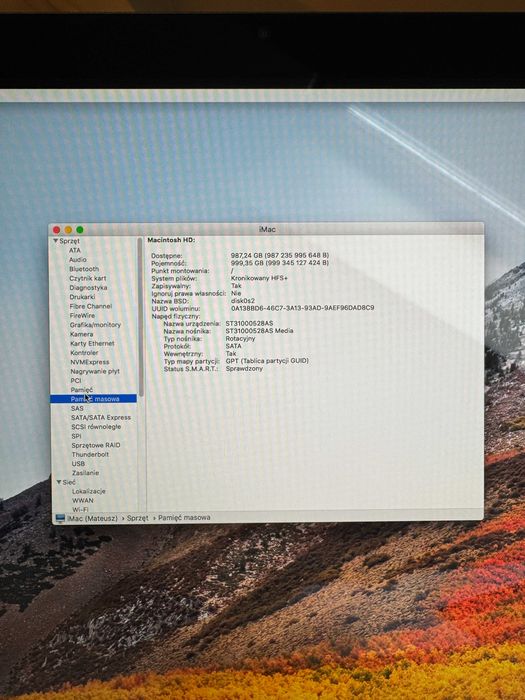Click the Punkt montowania: label
The height and width of the screenshot is (700, 525).
(x=180, y=271)
